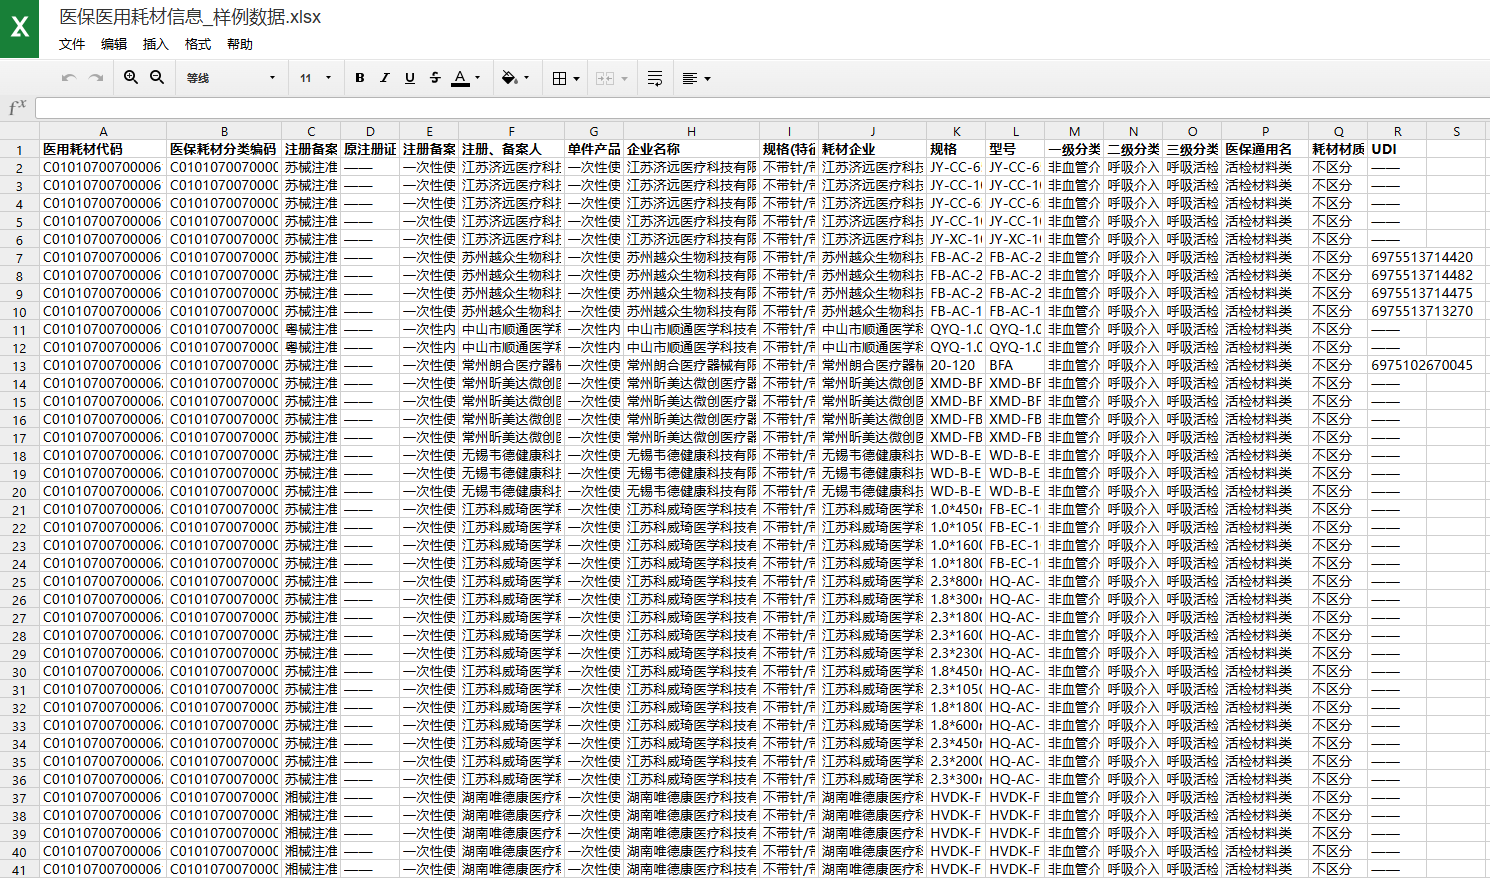The width and height of the screenshot is (1490, 878).
Task: Toggle italic formatting
Action: (385, 78)
